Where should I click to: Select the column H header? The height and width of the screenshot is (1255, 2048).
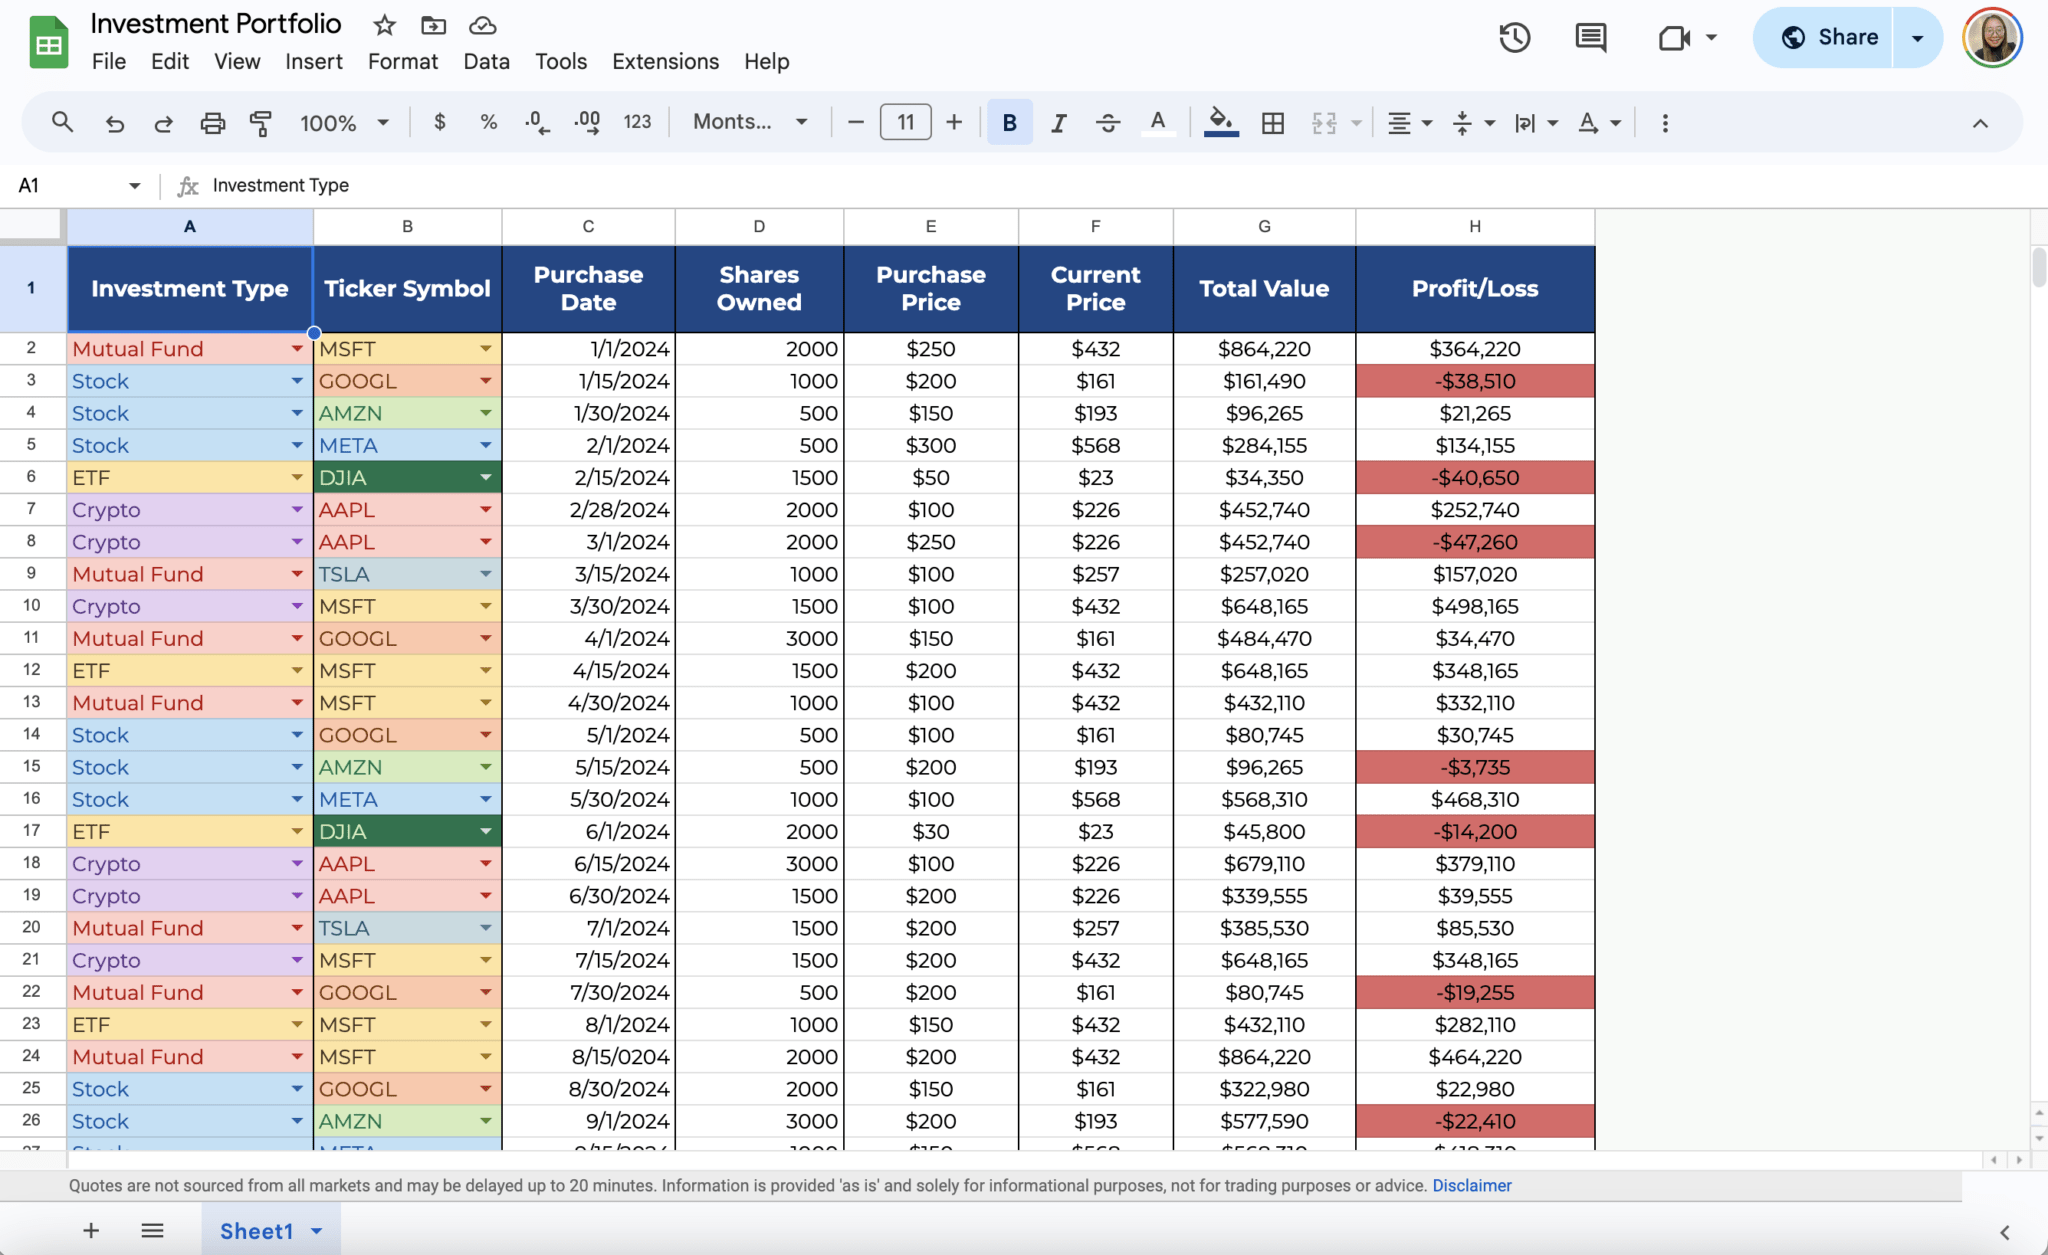1475,227
